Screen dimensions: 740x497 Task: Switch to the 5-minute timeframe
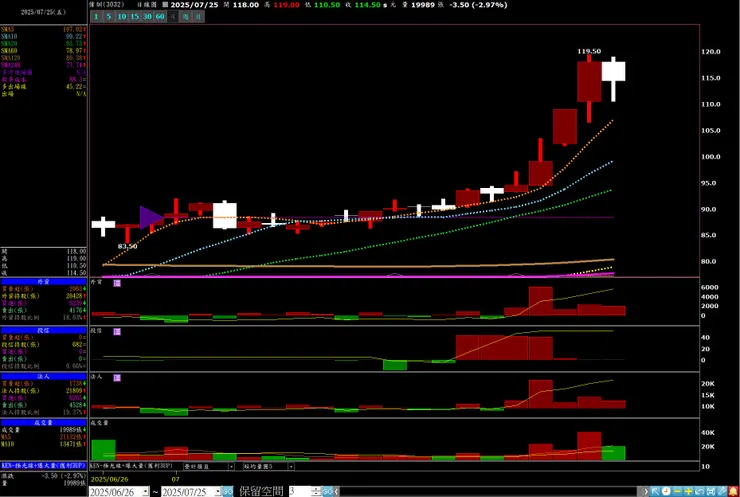point(109,17)
